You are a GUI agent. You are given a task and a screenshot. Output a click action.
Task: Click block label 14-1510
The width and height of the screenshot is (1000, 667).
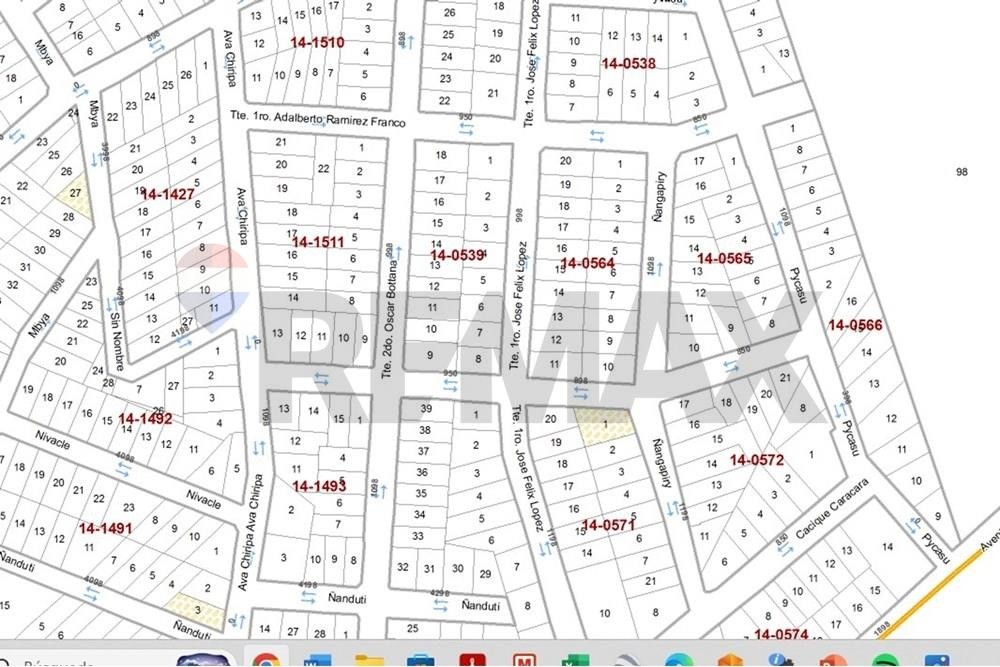point(317,43)
